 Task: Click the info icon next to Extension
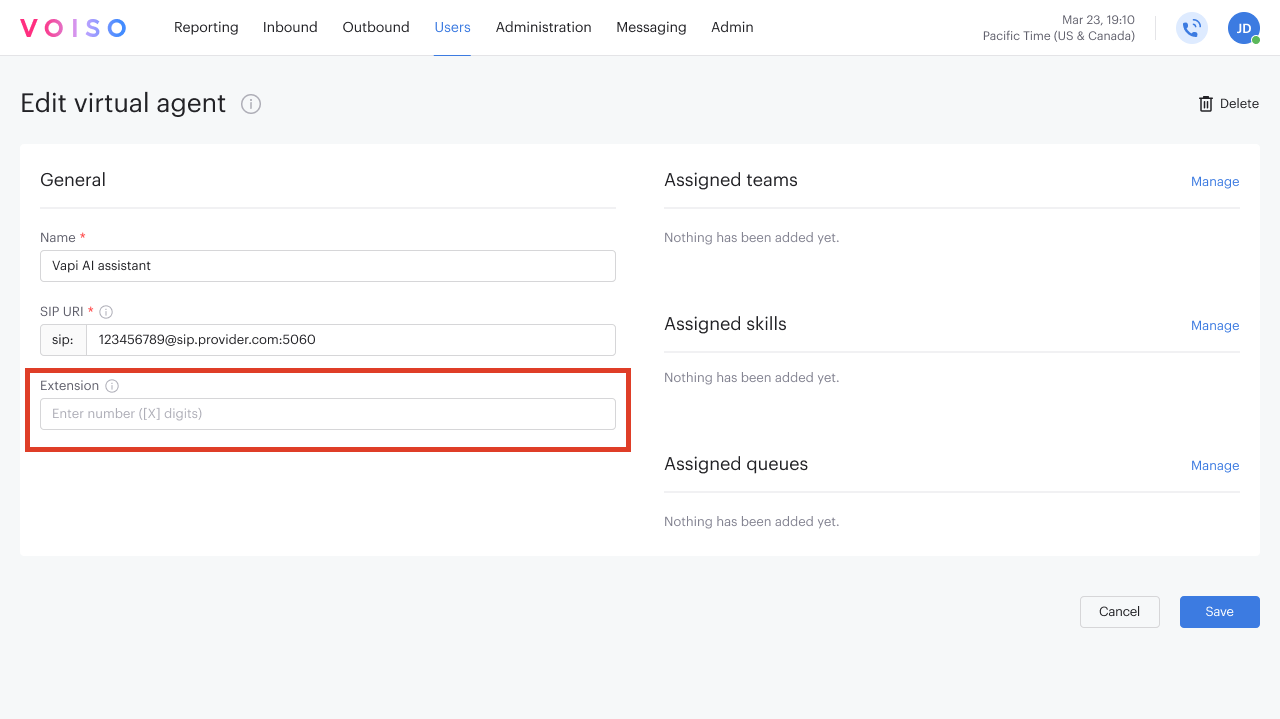point(111,385)
